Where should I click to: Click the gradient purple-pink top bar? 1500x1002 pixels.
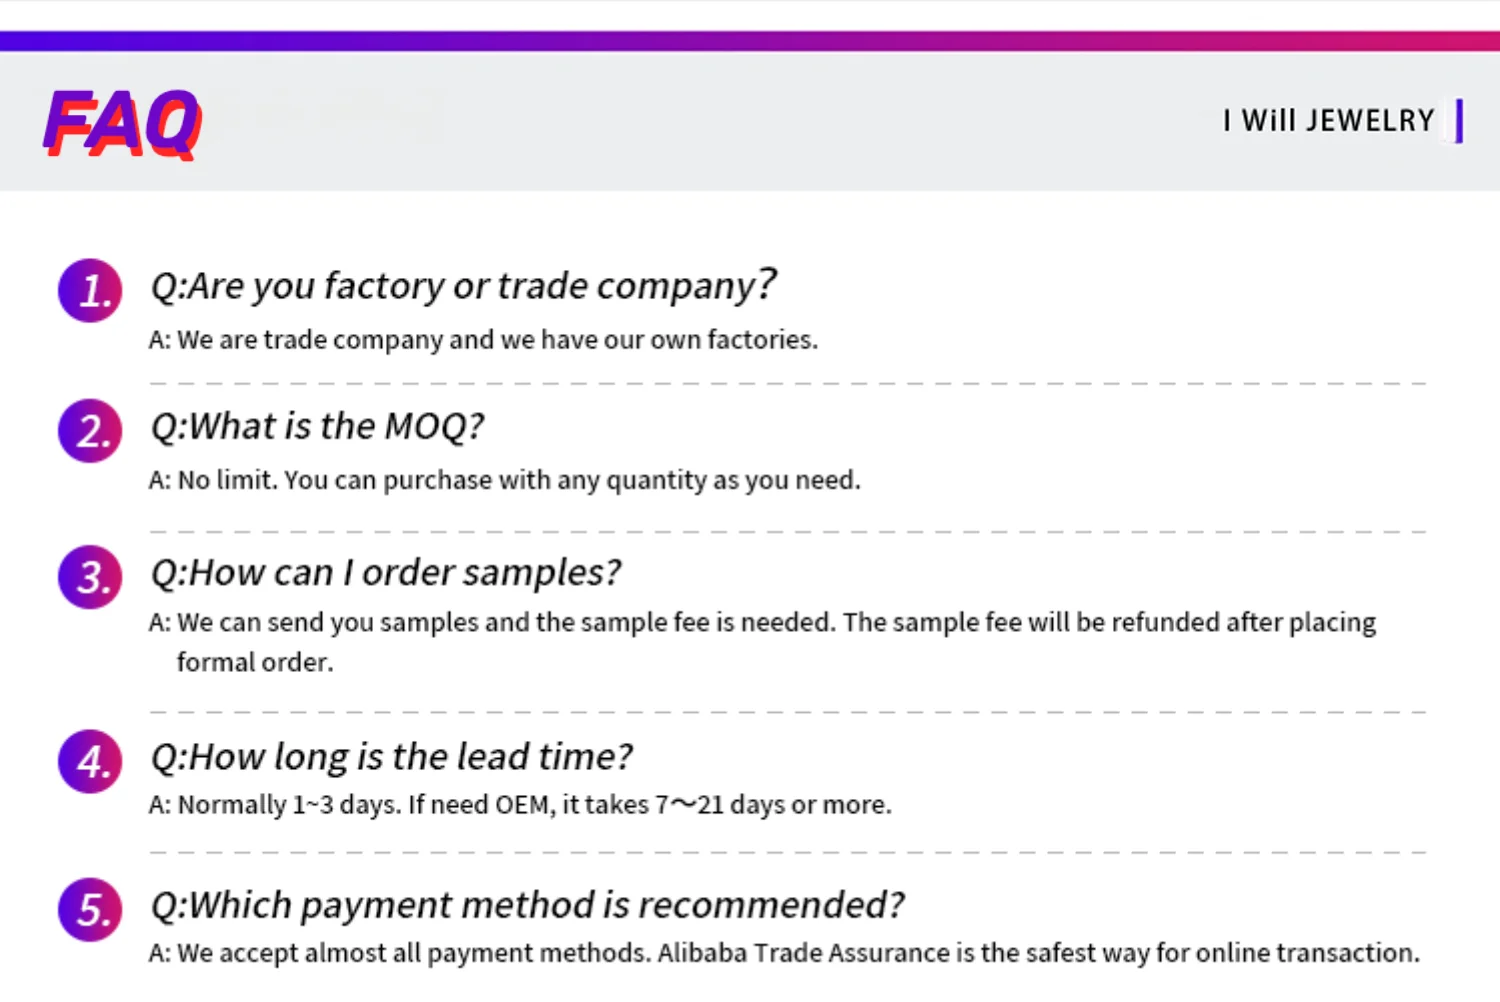point(750,41)
